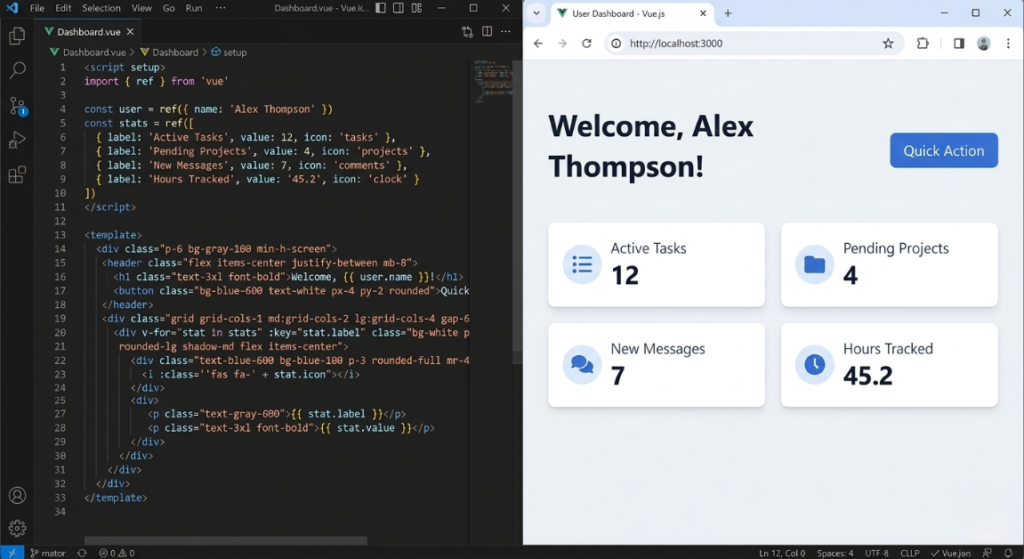This screenshot has width=1024, height=559.
Task: Open Run and Debug view
Action: coord(17,140)
